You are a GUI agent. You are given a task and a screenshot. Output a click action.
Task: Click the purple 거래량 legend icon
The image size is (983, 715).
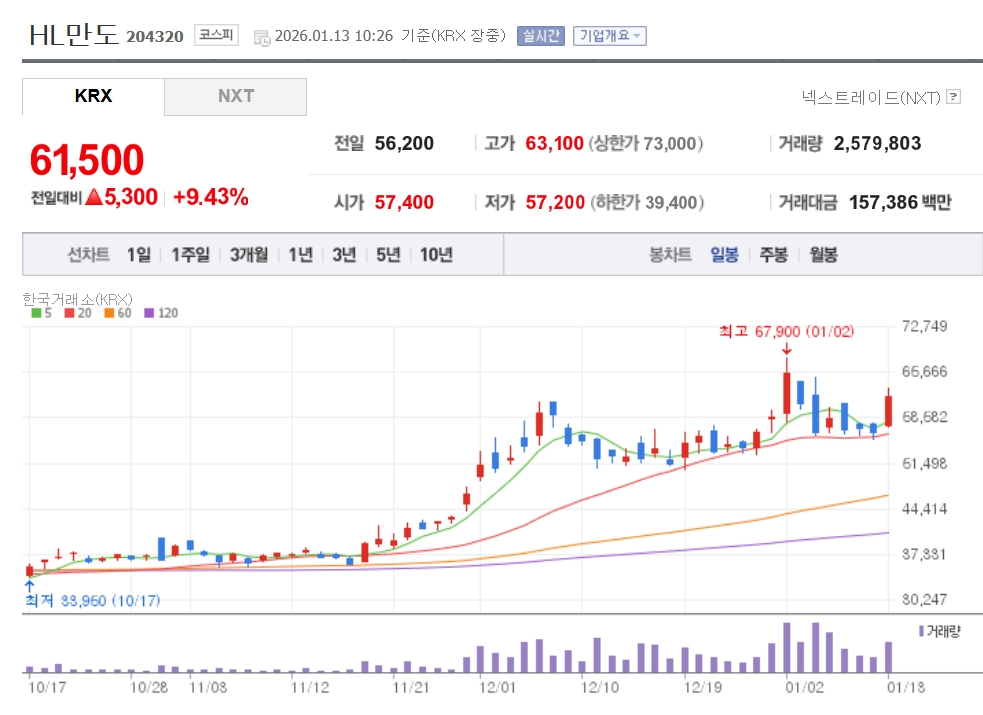(x=921, y=631)
